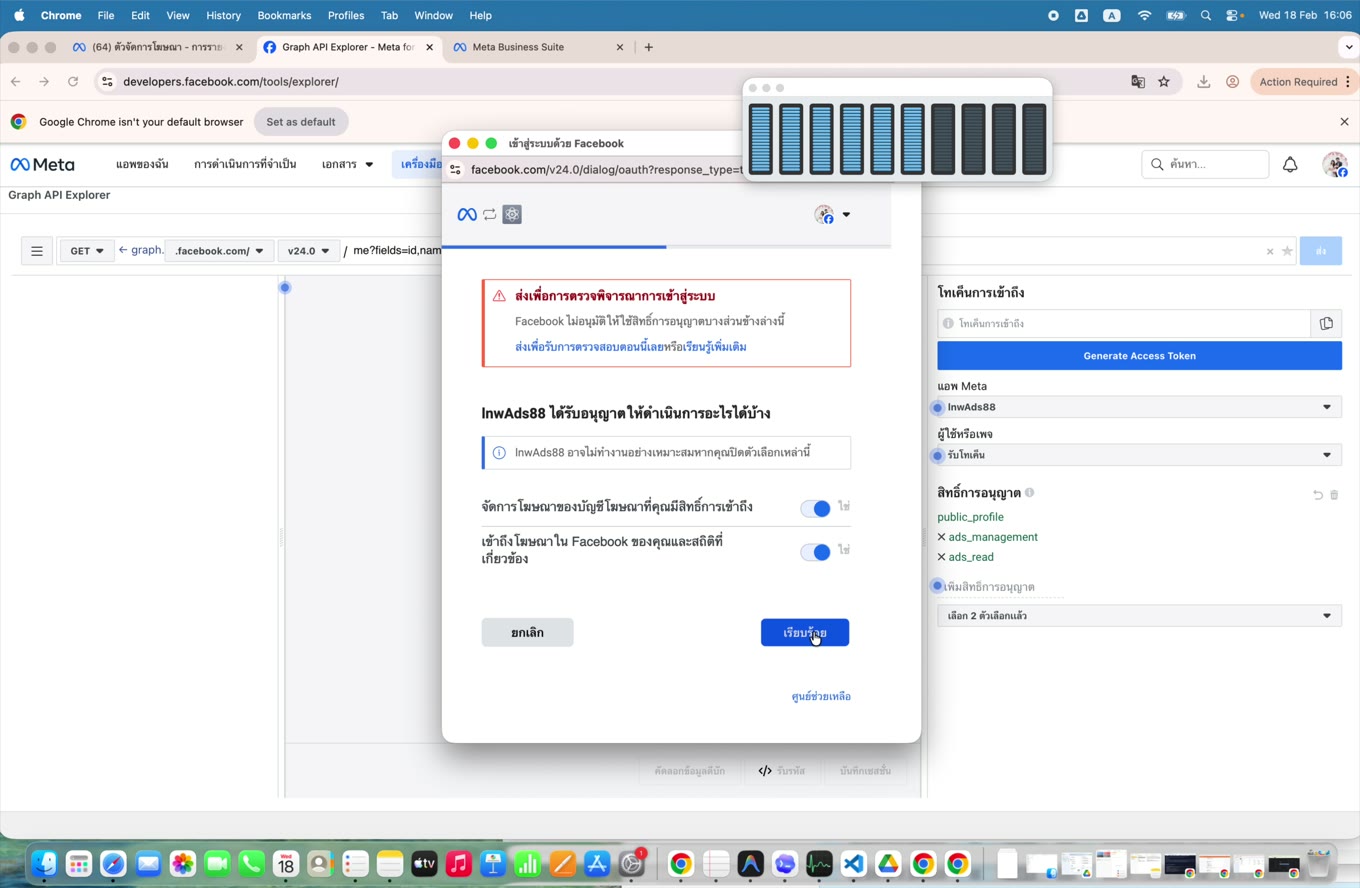The height and width of the screenshot is (888, 1360).
Task: Open การดำเนินการที่จำเป็น in the Meta header
Action: (x=245, y=164)
